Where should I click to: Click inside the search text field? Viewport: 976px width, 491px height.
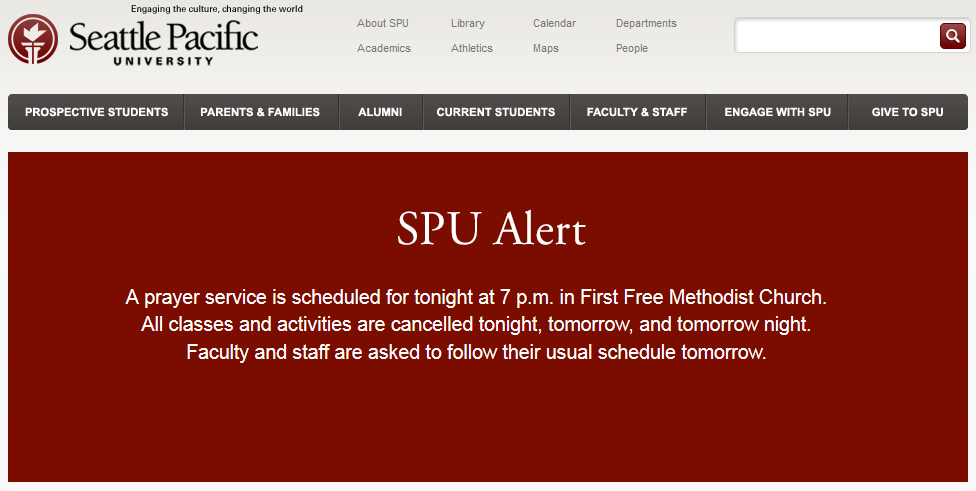tap(837, 36)
